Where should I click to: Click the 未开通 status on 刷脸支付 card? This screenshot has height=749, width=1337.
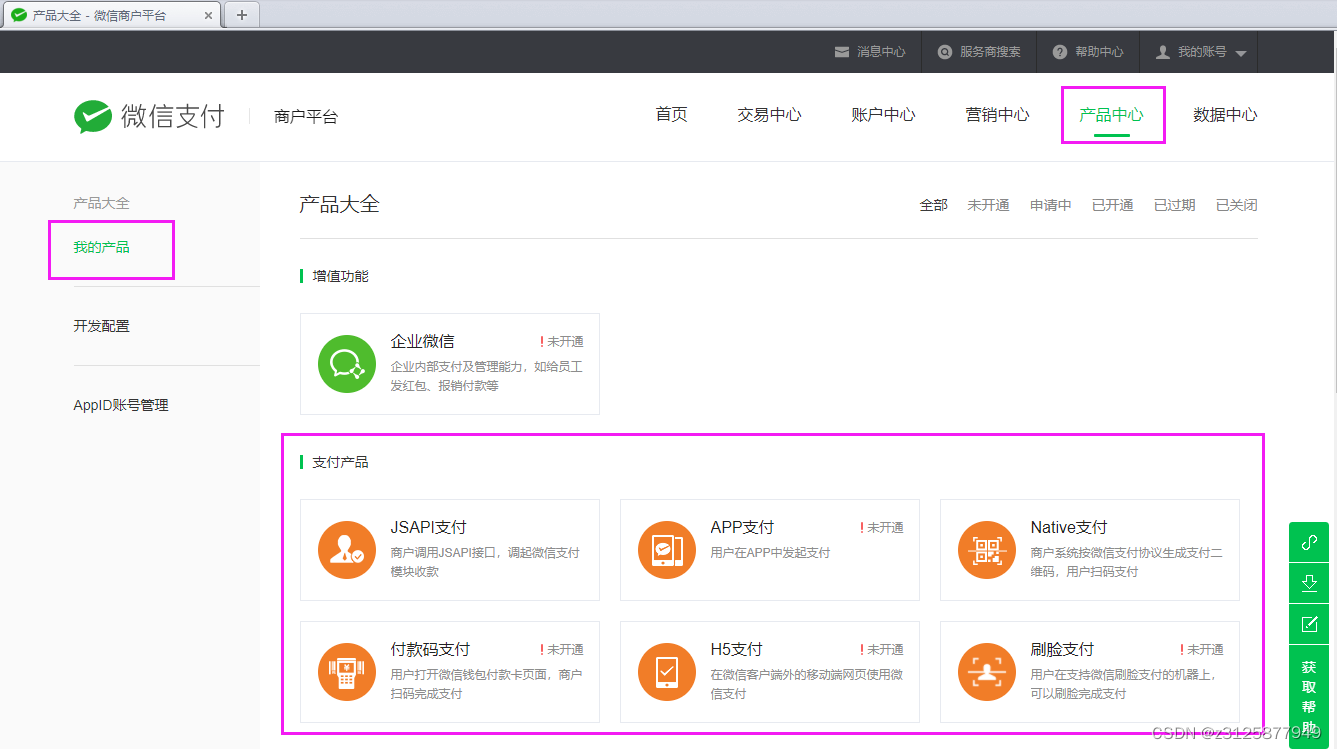(x=1202, y=650)
